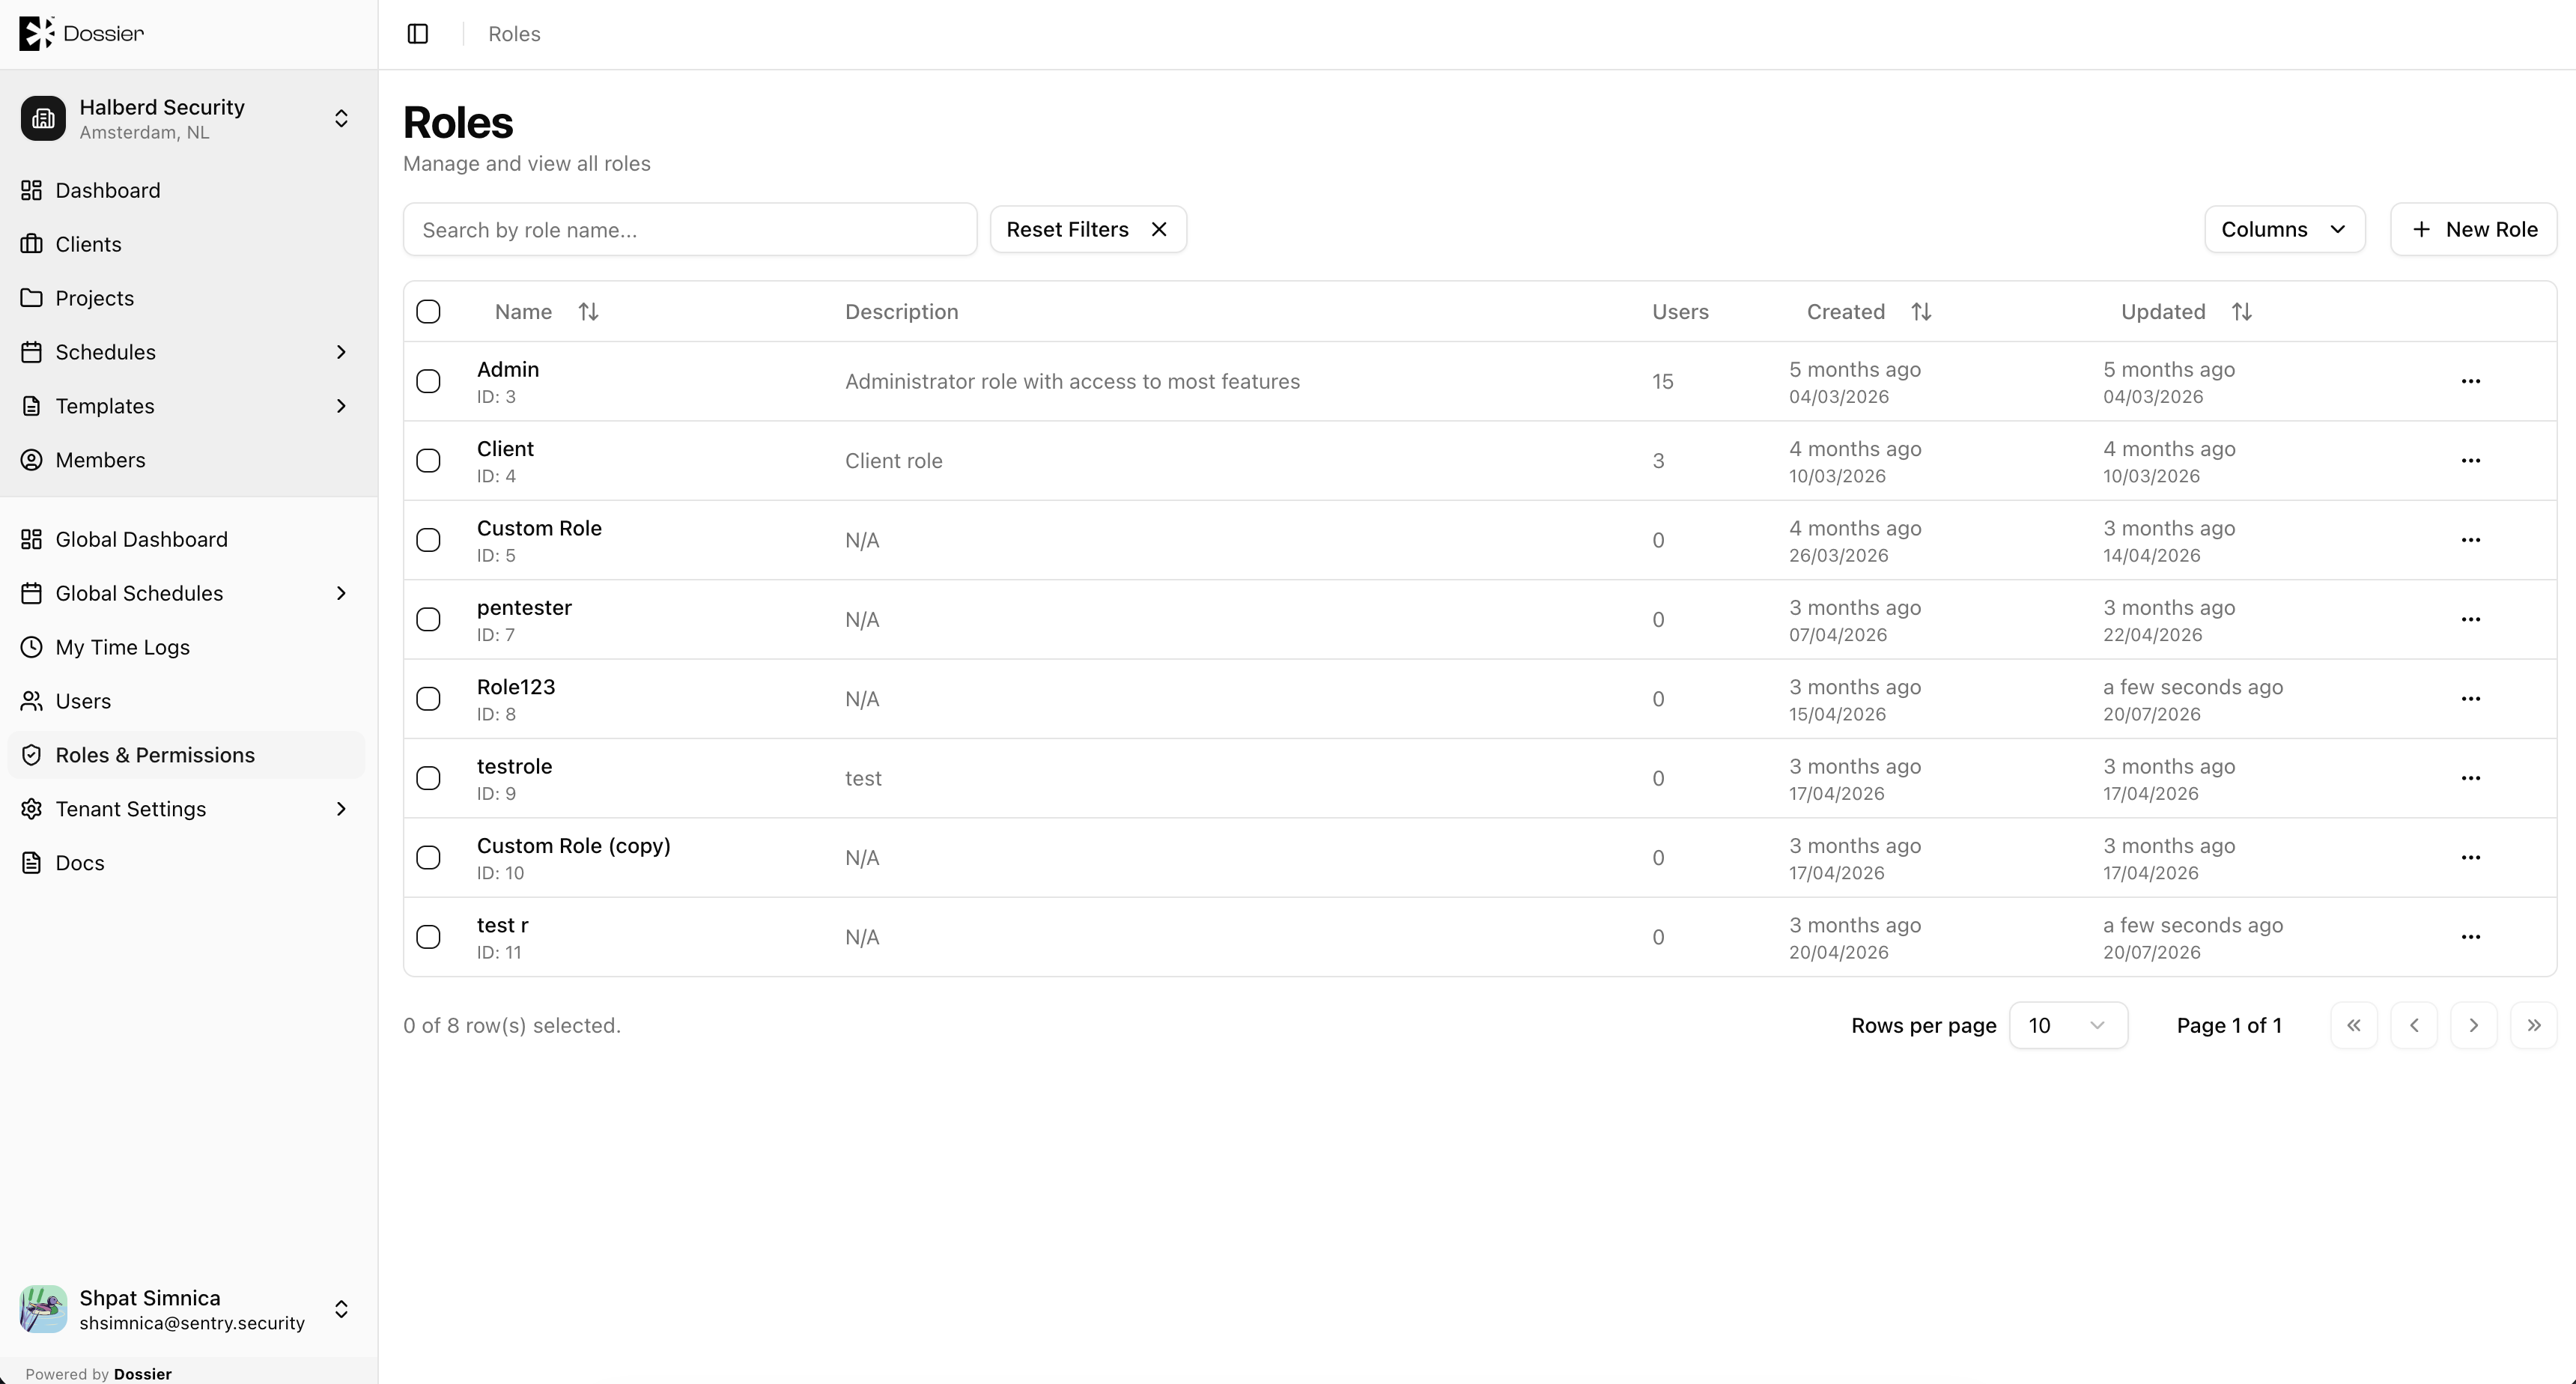Viewport: 2576px width, 1384px height.
Task: Open actions for Custom Role (copy)
Action: point(2470,858)
